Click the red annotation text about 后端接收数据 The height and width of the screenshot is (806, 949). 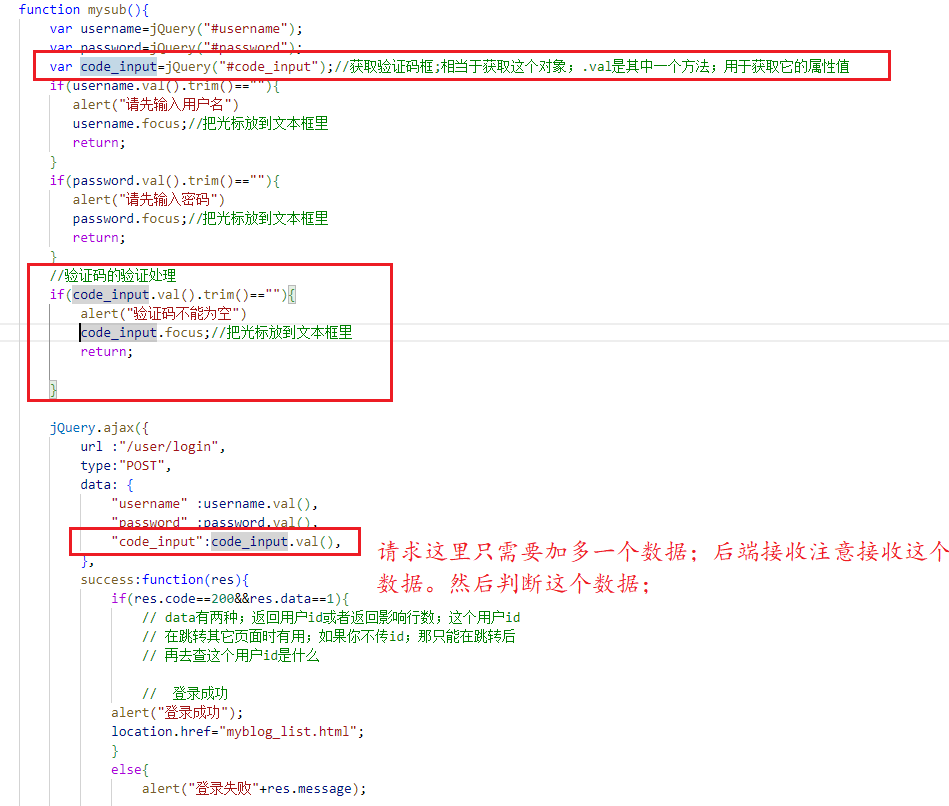(x=640, y=565)
